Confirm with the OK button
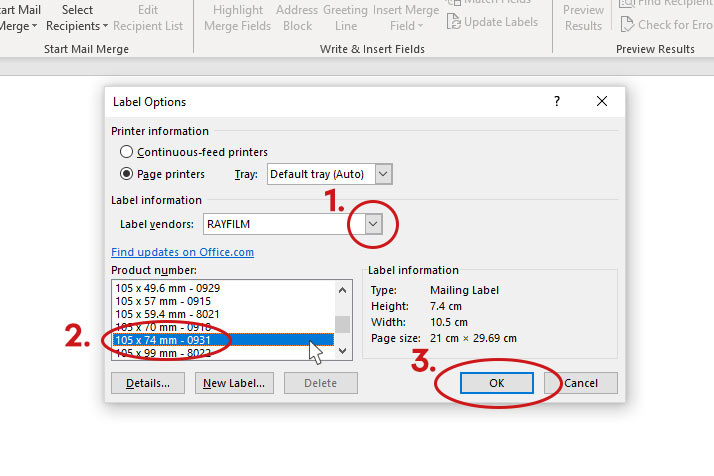714x476 pixels. click(x=497, y=383)
